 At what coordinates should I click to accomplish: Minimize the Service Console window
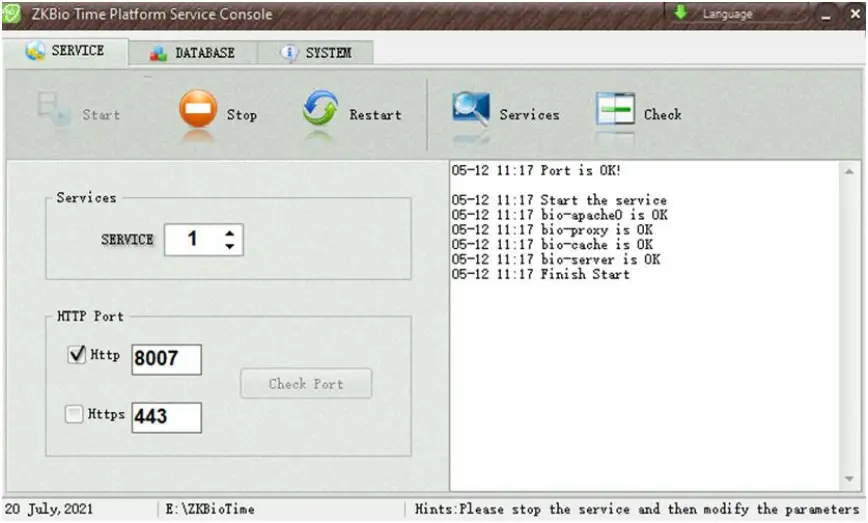coord(826,14)
